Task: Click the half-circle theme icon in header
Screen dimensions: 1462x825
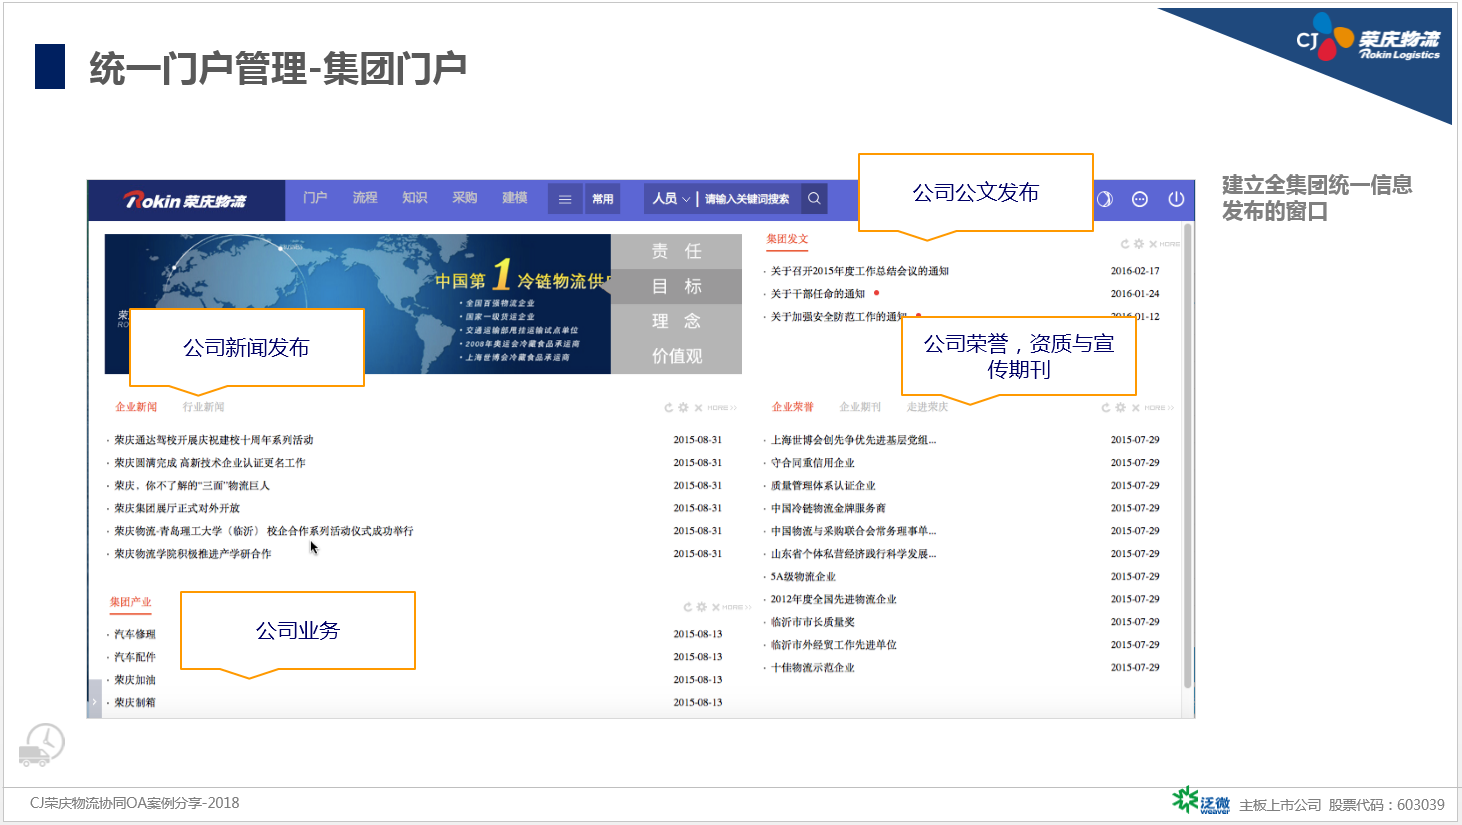Action: (1105, 199)
